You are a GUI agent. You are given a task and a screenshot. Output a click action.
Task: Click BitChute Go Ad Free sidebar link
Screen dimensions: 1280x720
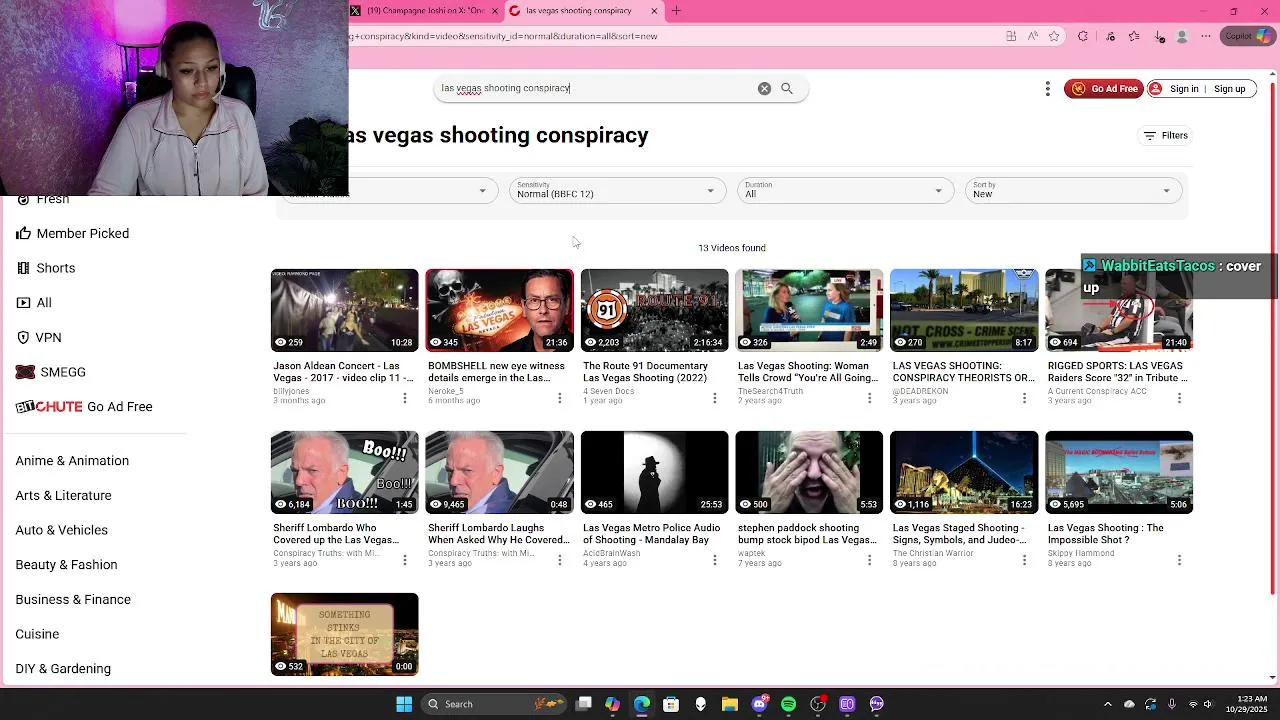click(x=84, y=407)
